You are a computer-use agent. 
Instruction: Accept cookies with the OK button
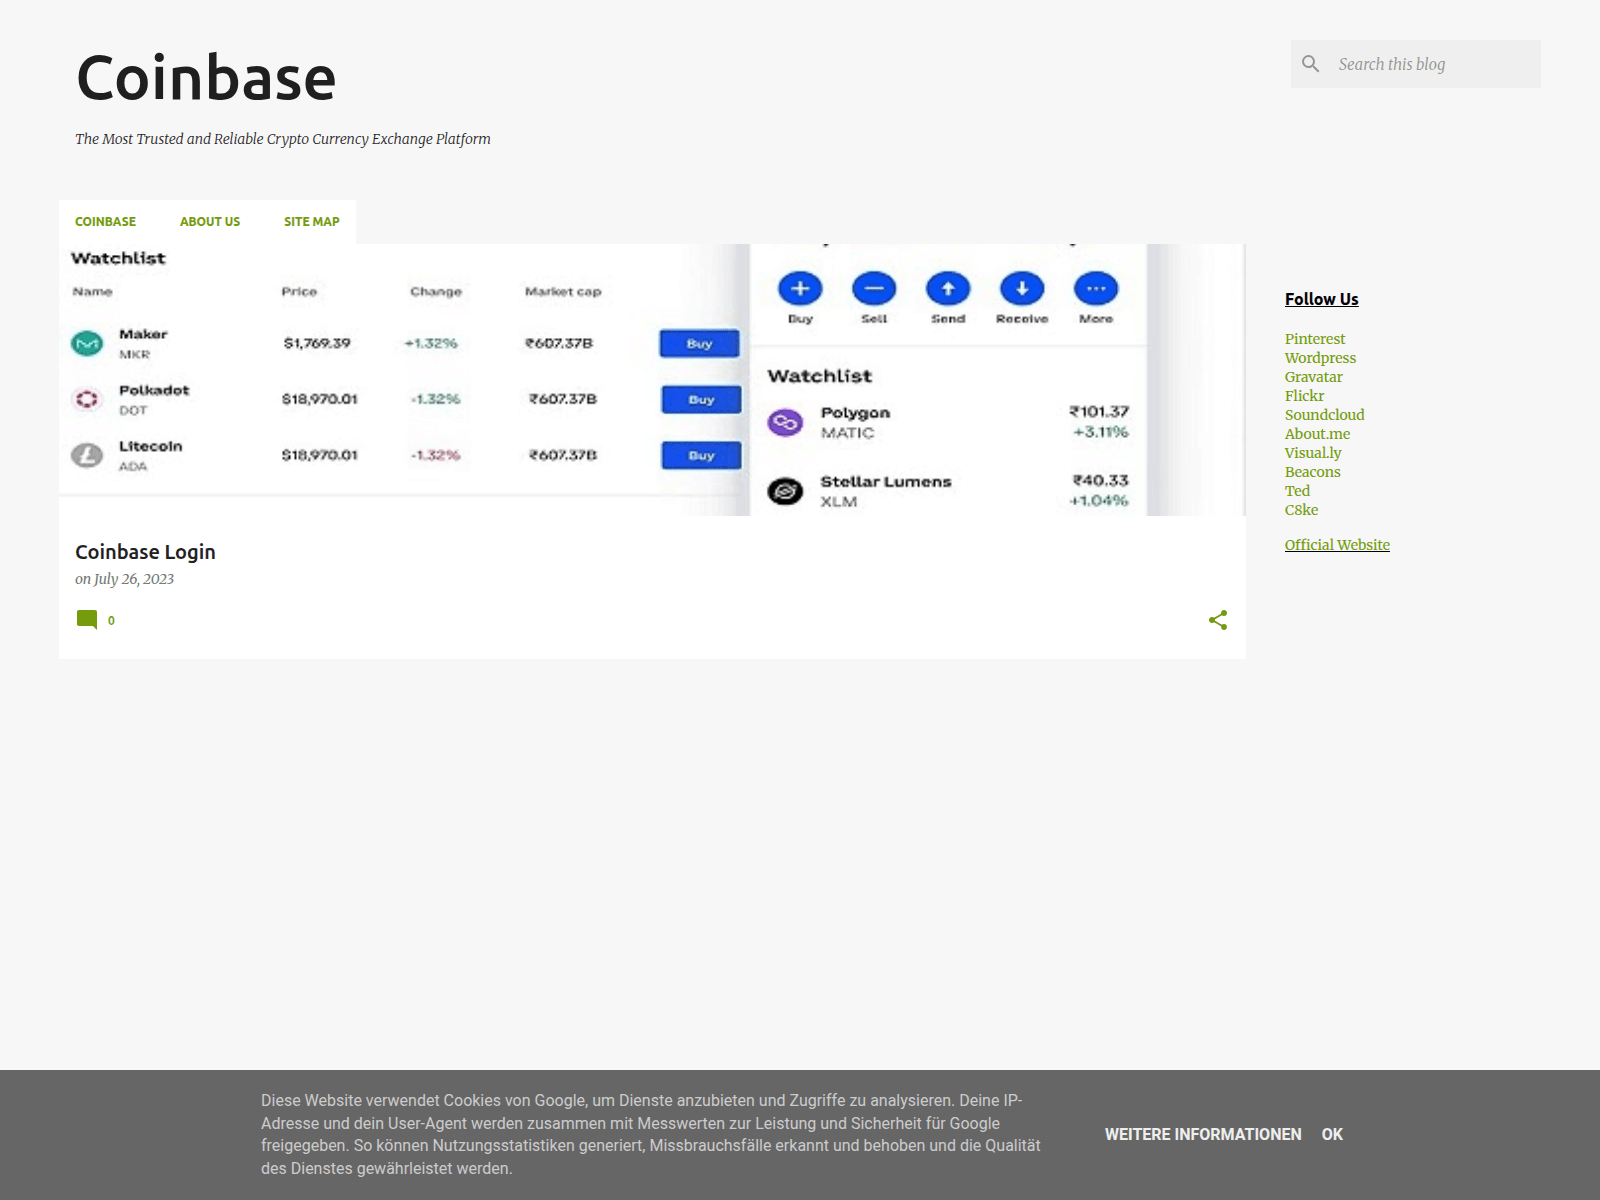pyautogui.click(x=1332, y=1135)
